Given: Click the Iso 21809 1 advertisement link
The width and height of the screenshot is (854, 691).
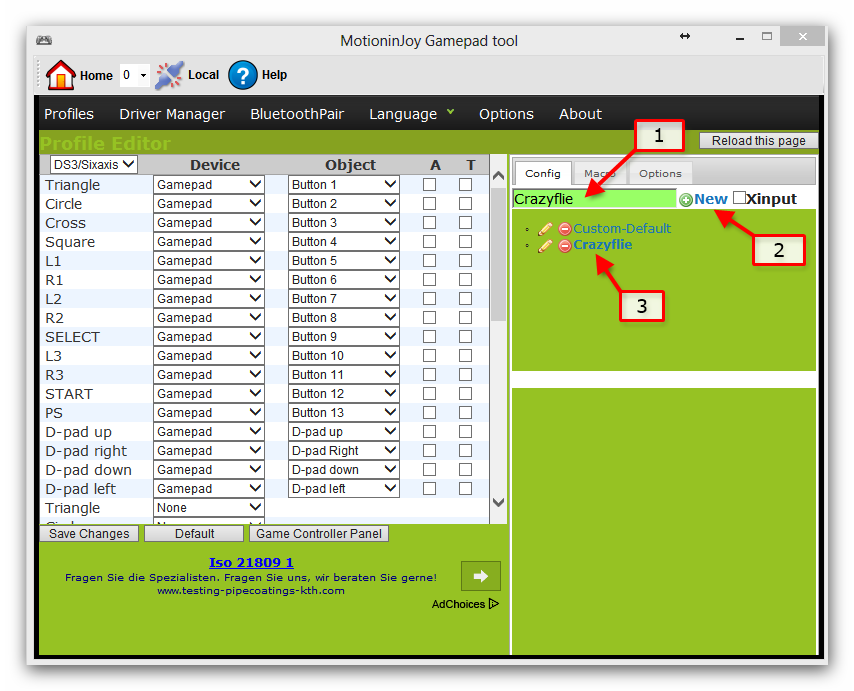Looking at the screenshot, I should pyautogui.click(x=250, y=562).
